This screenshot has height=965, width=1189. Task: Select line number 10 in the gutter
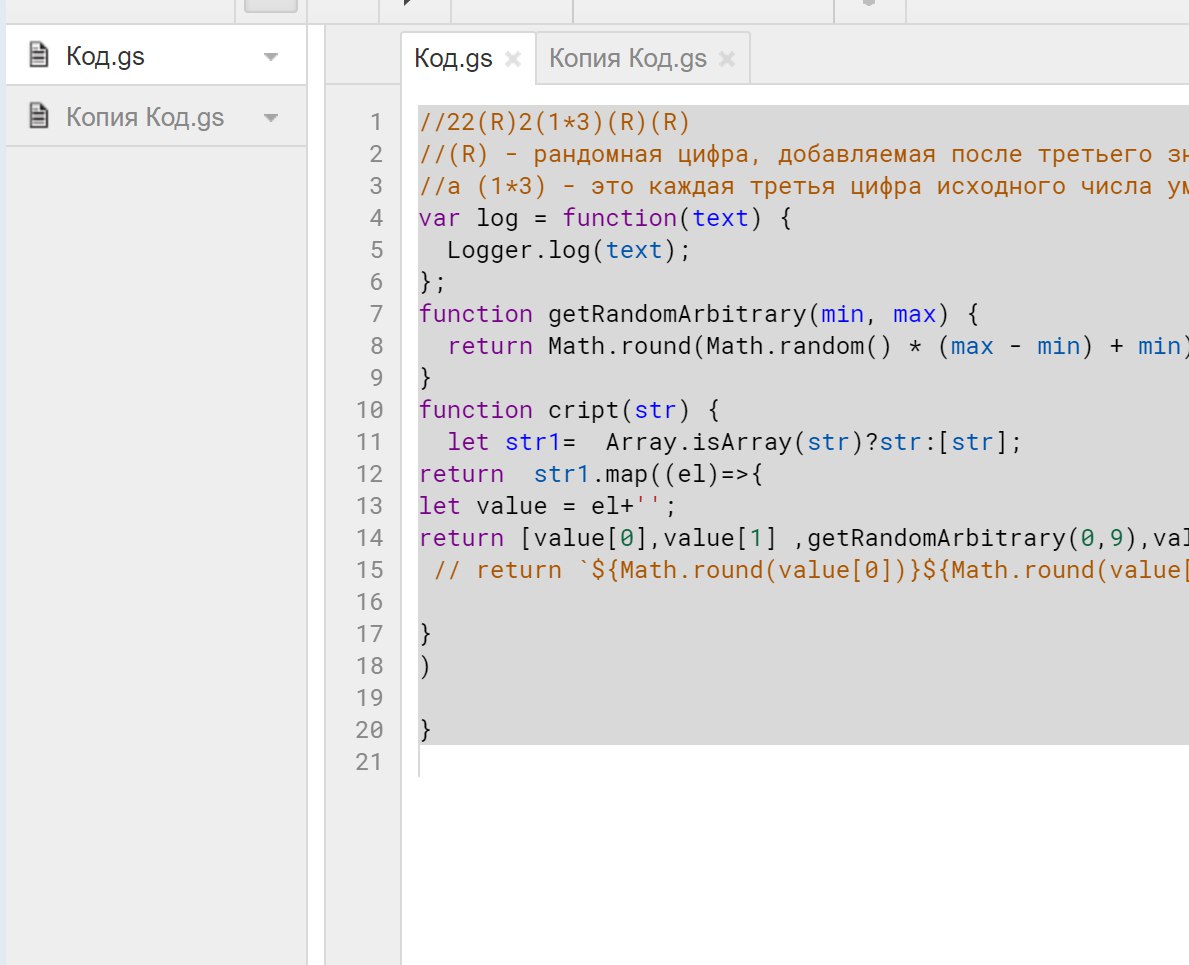pyautogui.click(x=369, y=410)
